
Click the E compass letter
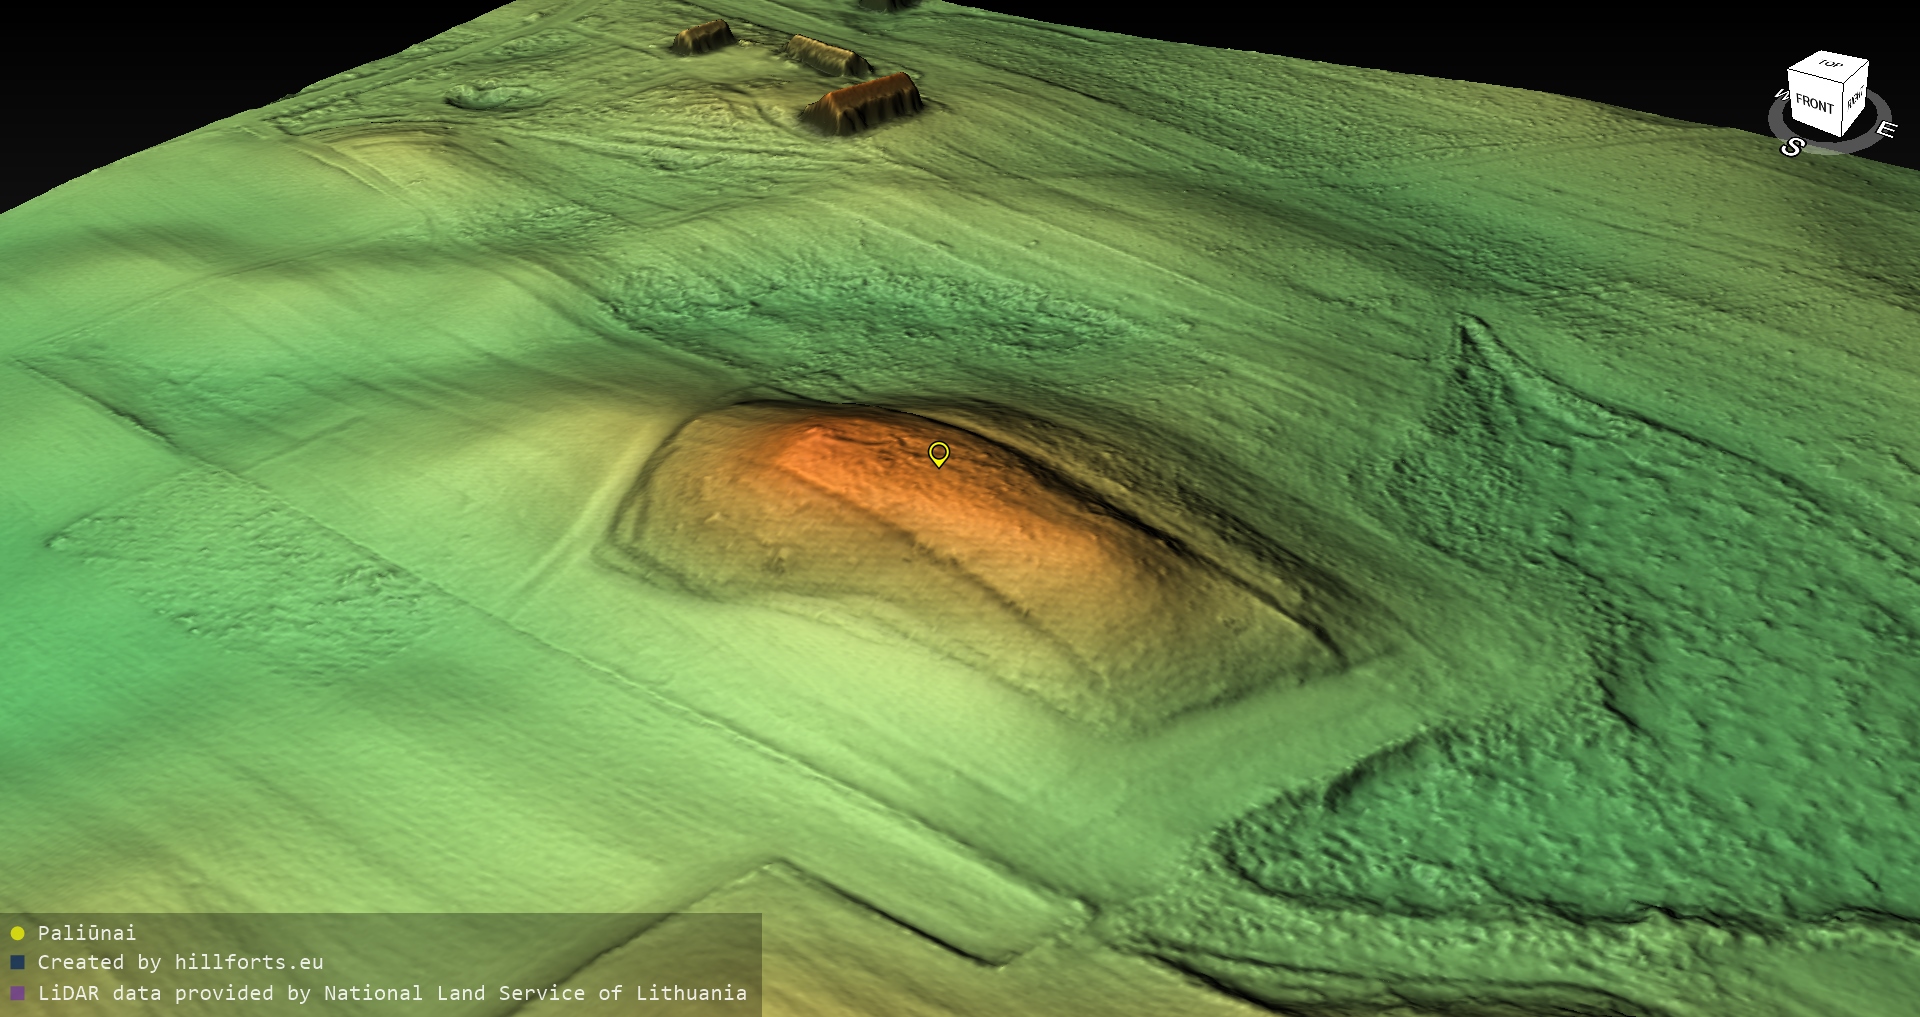[1885, 129]
